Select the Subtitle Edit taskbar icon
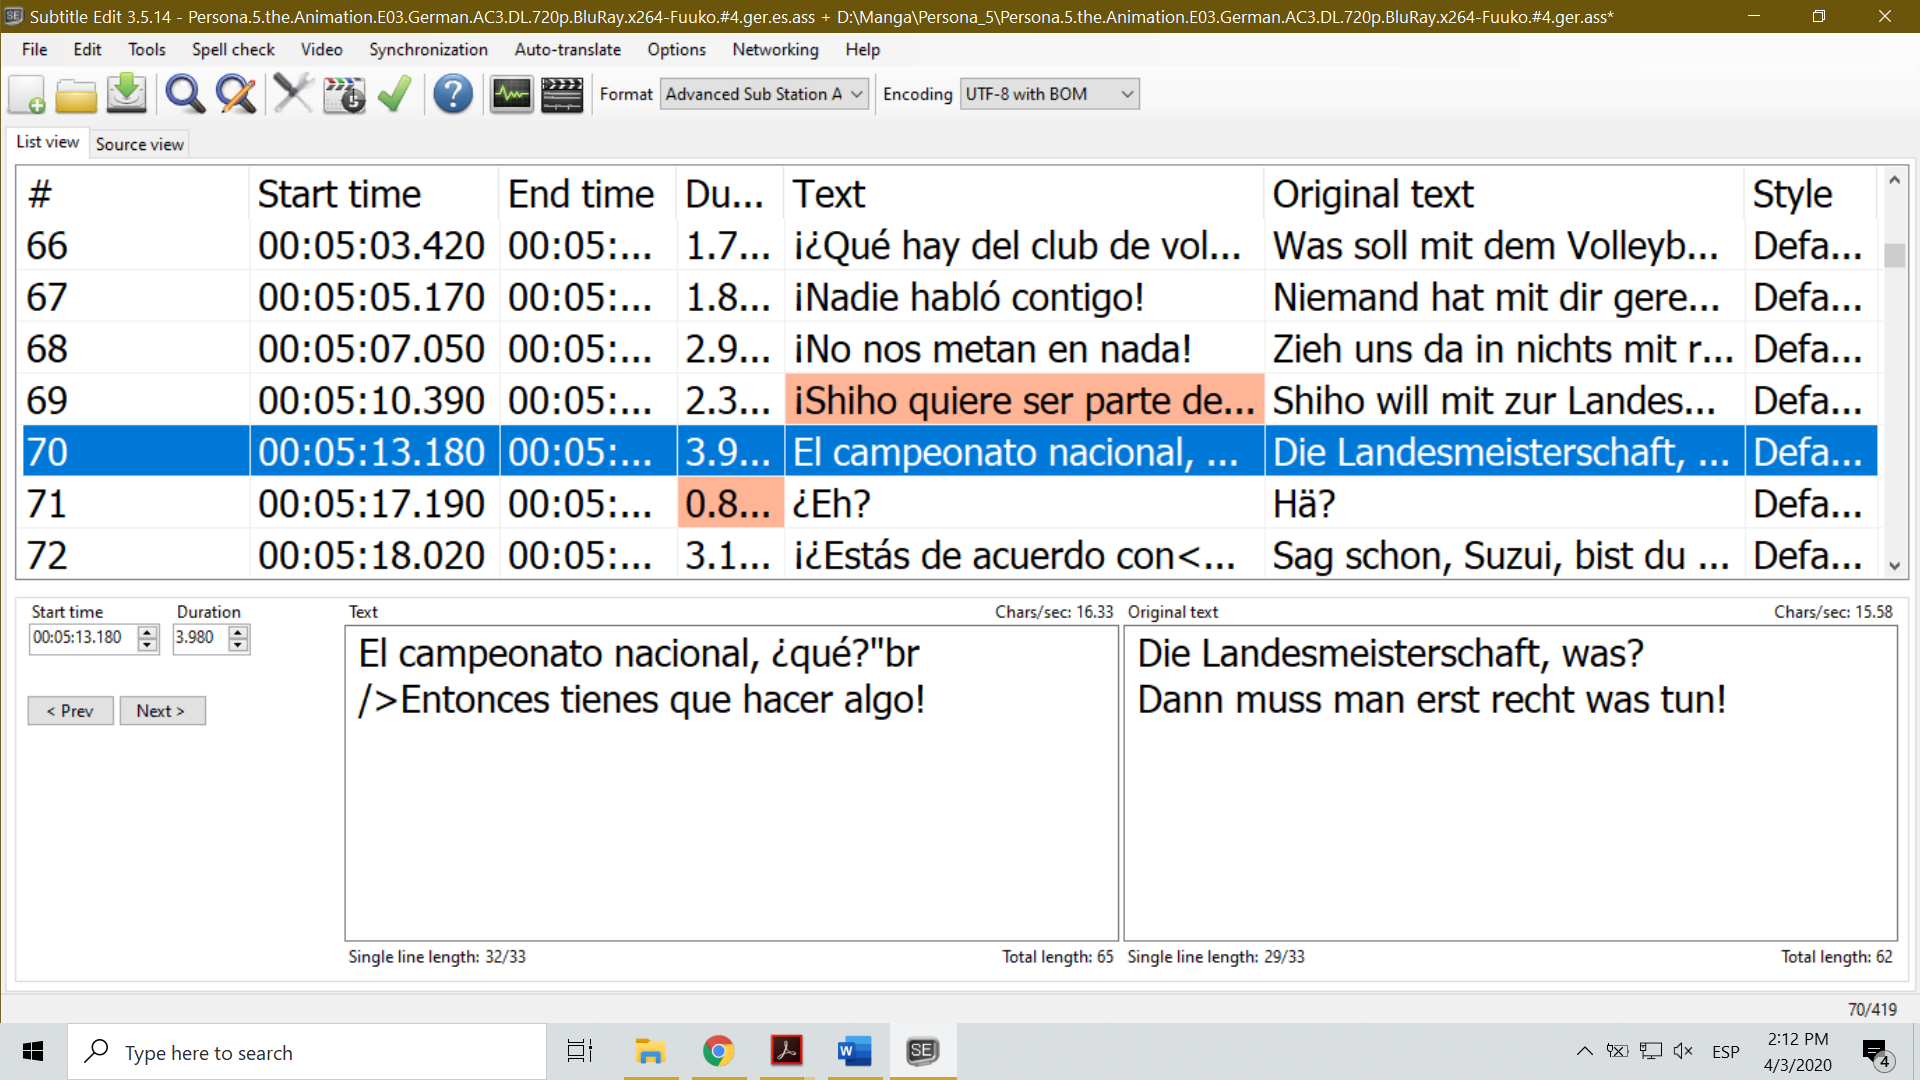 coord(923,1052)
